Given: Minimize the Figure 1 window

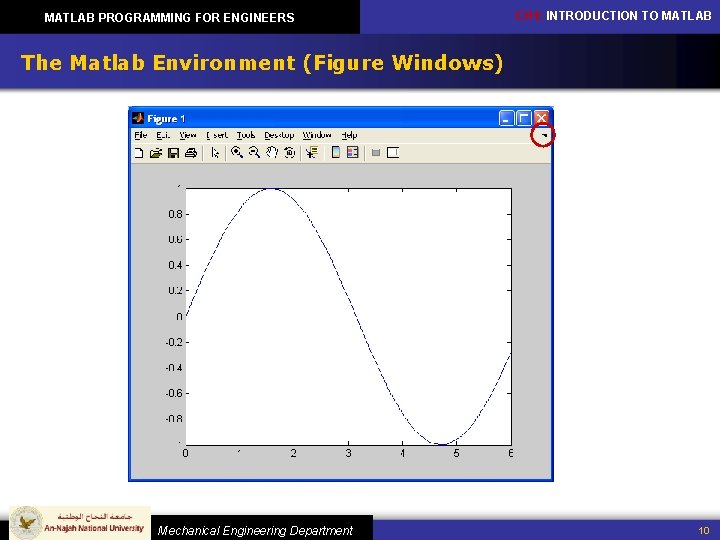Looking at the screenshot, I should pyautogui.click(x=506, y=118).
